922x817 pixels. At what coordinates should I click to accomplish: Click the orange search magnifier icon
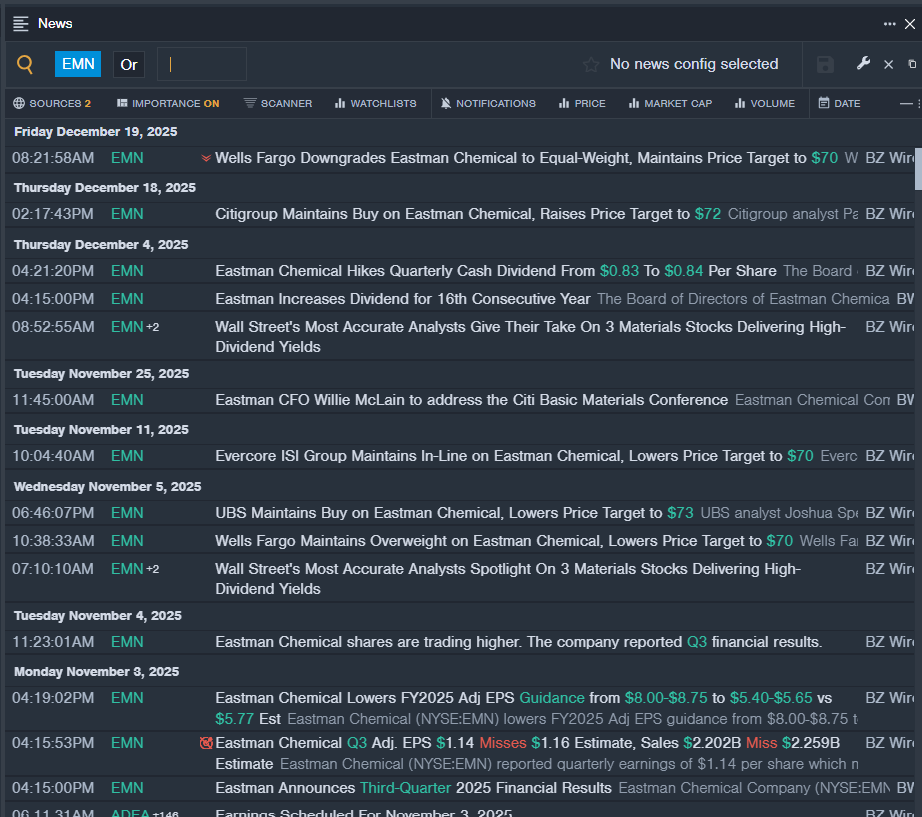[x=25, y=64]
